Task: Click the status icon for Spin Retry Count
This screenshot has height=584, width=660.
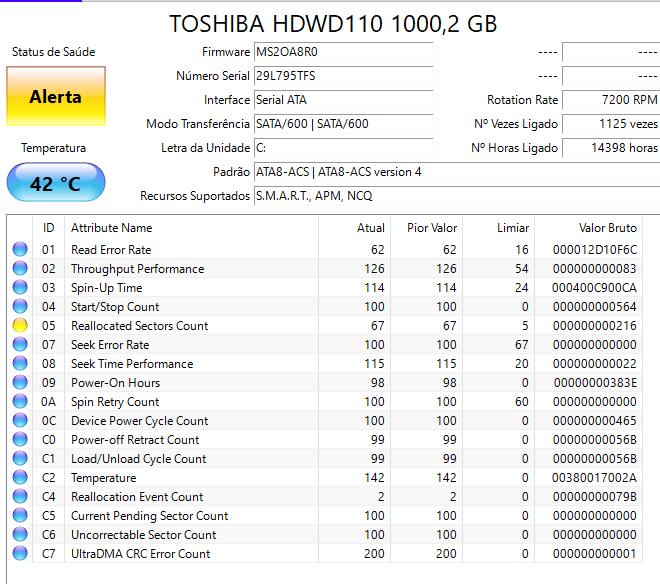Action: pyautogui.click(x=20, y=401)
